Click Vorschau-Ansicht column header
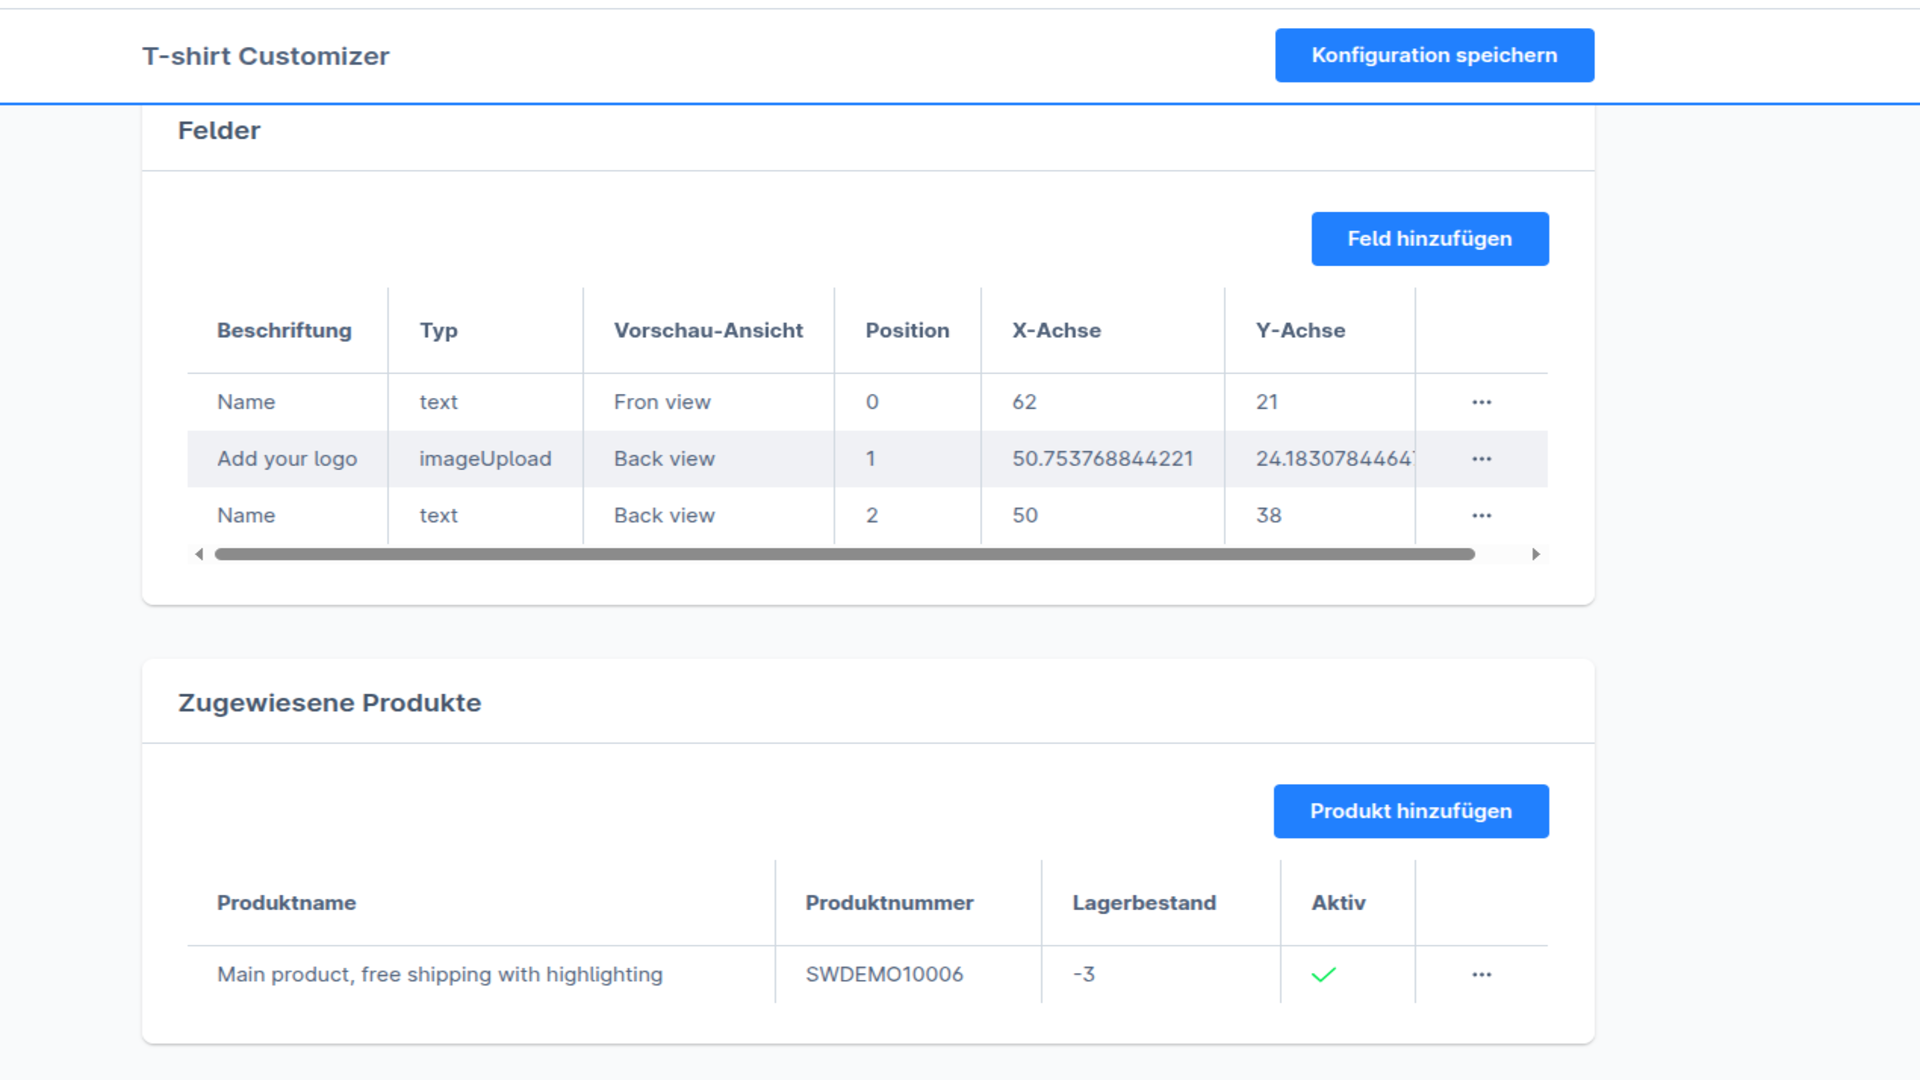This screenshot has width=1920, height=1080. [x=708, y=331]
